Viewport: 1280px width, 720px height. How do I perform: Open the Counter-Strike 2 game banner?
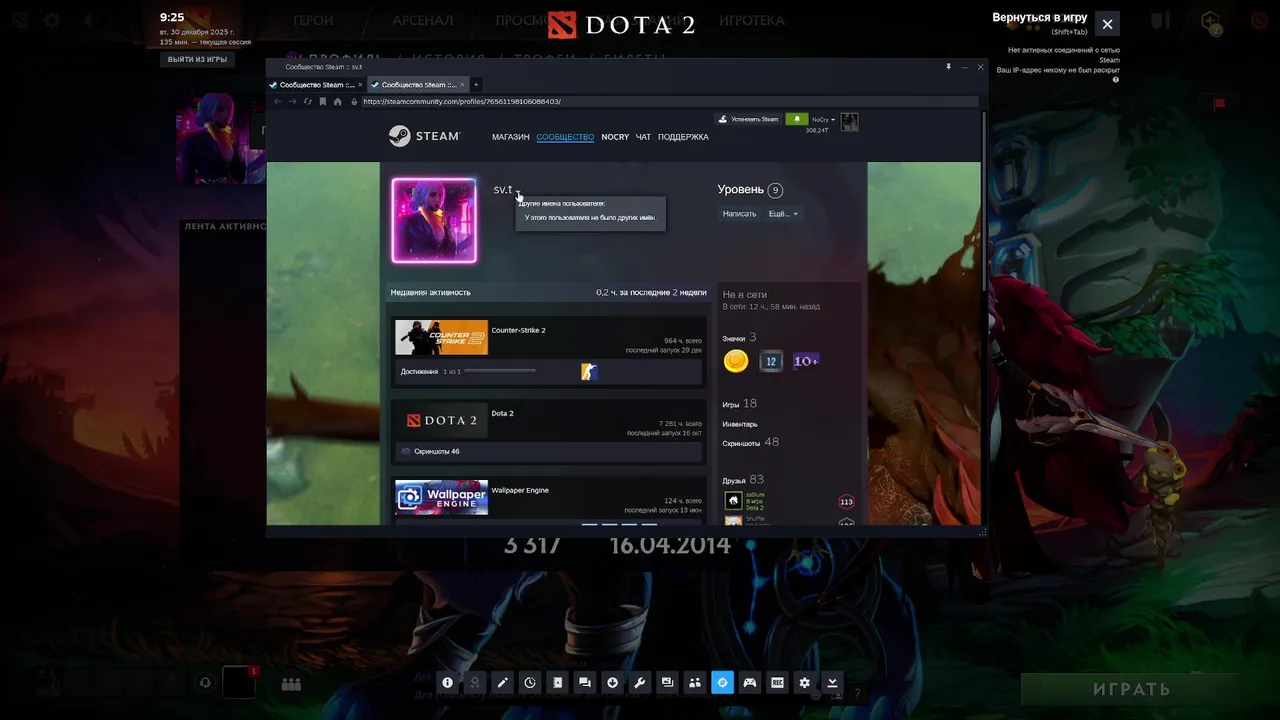coord(441,337)
